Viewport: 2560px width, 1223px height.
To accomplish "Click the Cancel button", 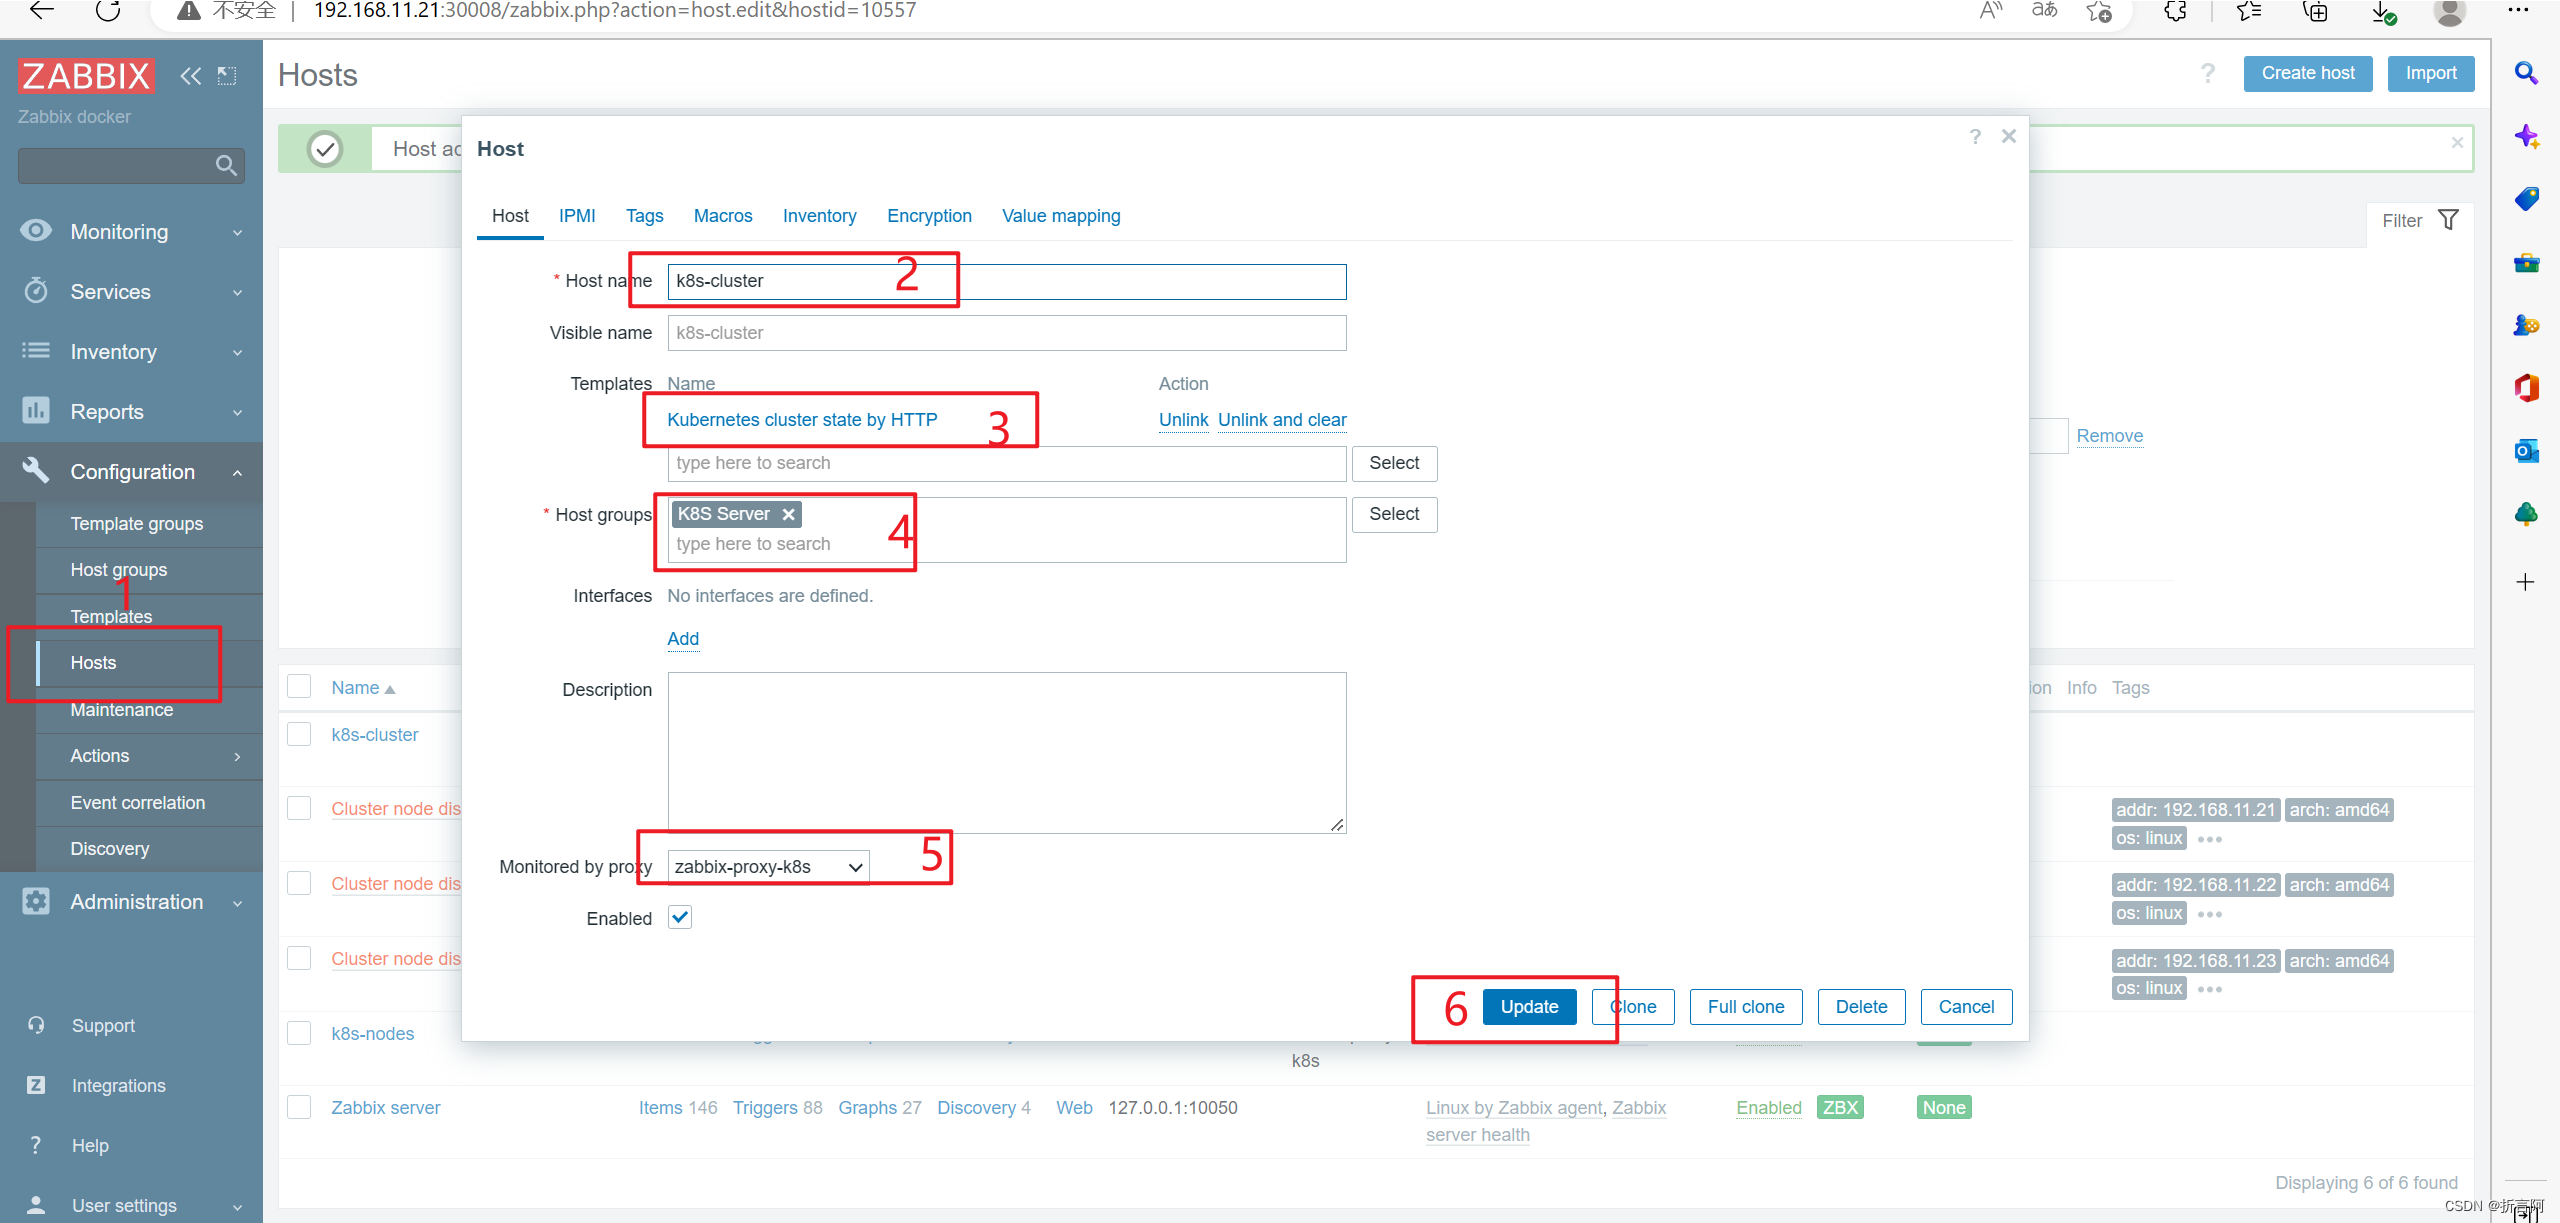I will (1966, 1007).
